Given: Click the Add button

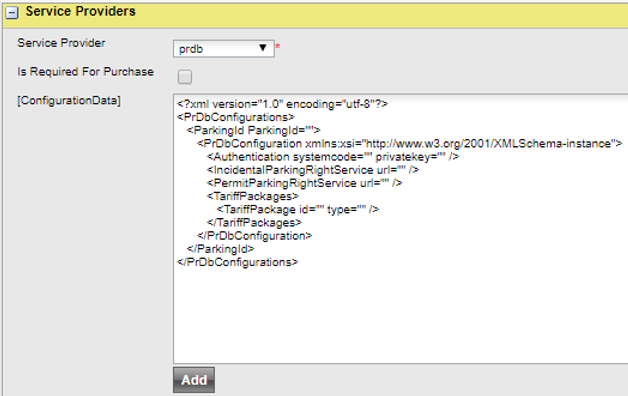Looking at the screenshot, I should click(x=194, y=380).
